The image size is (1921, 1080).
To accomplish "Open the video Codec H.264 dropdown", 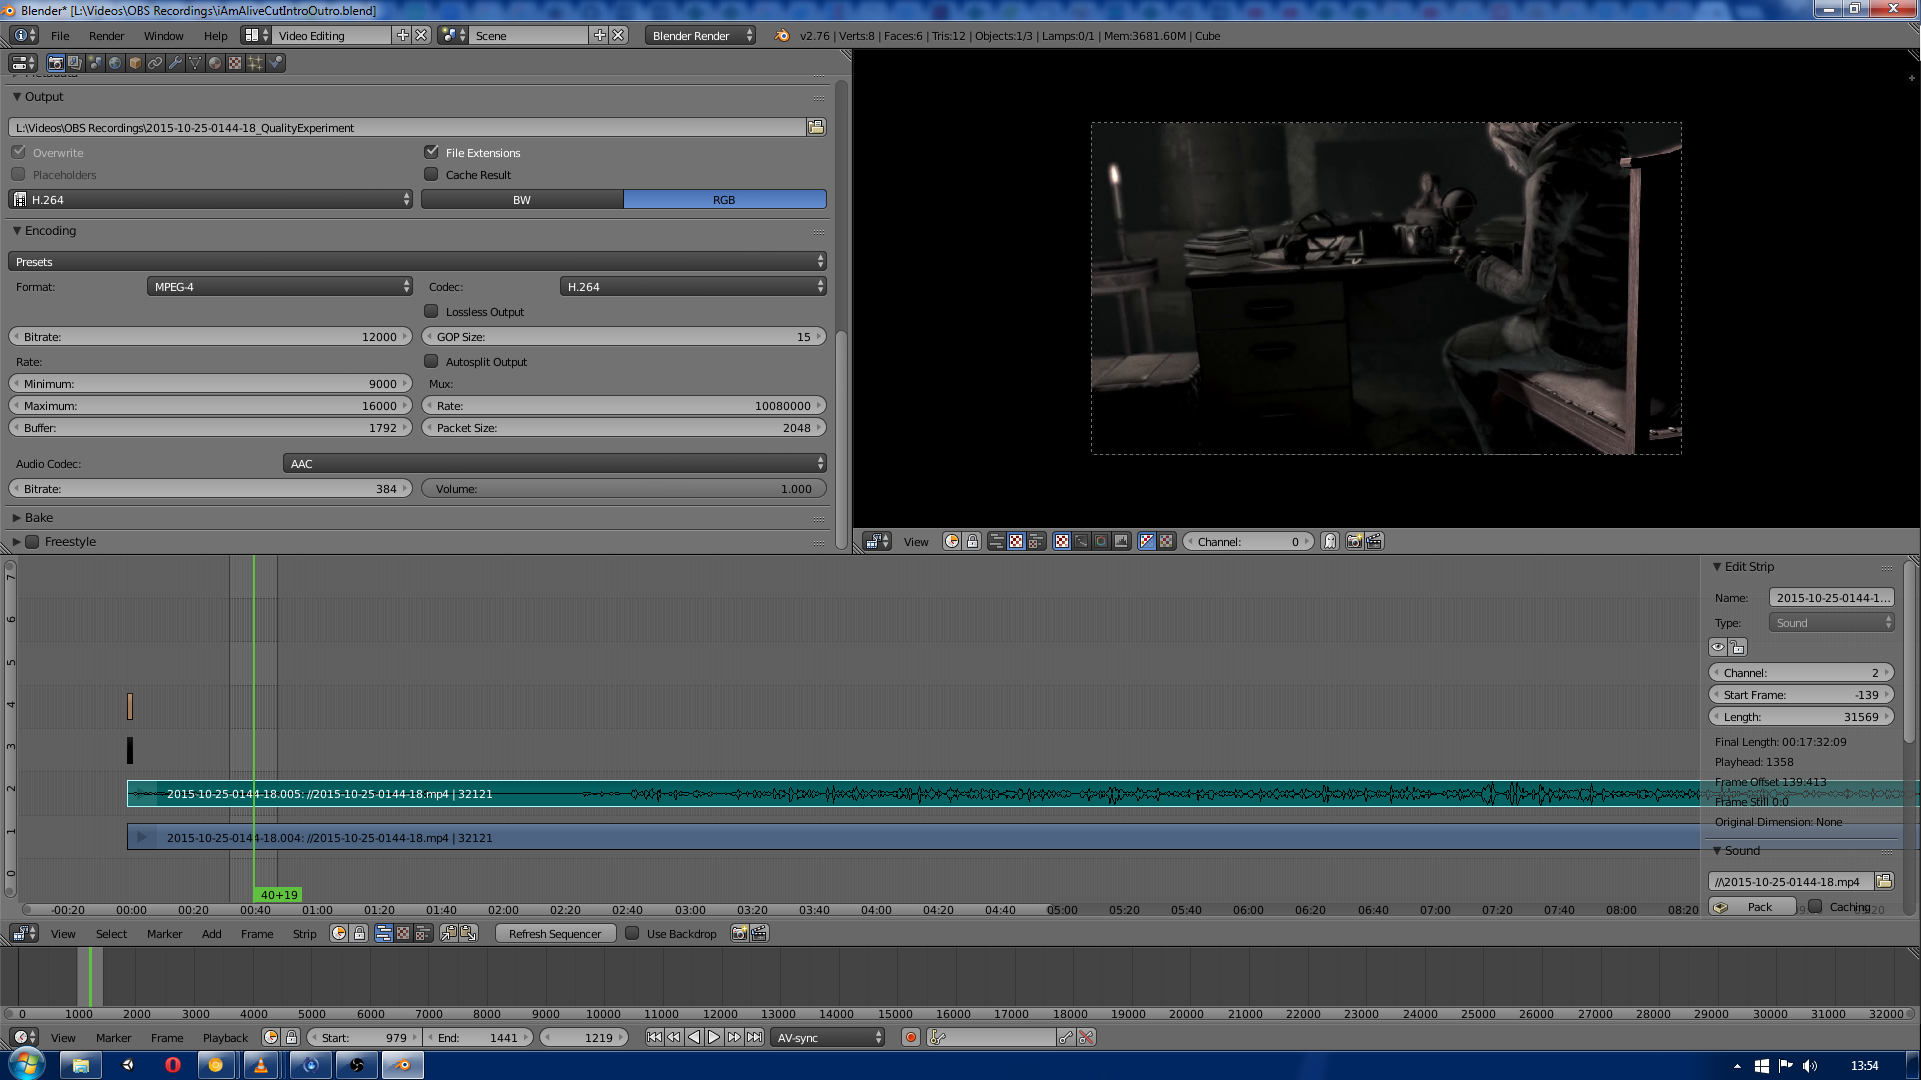I will 693,286.
